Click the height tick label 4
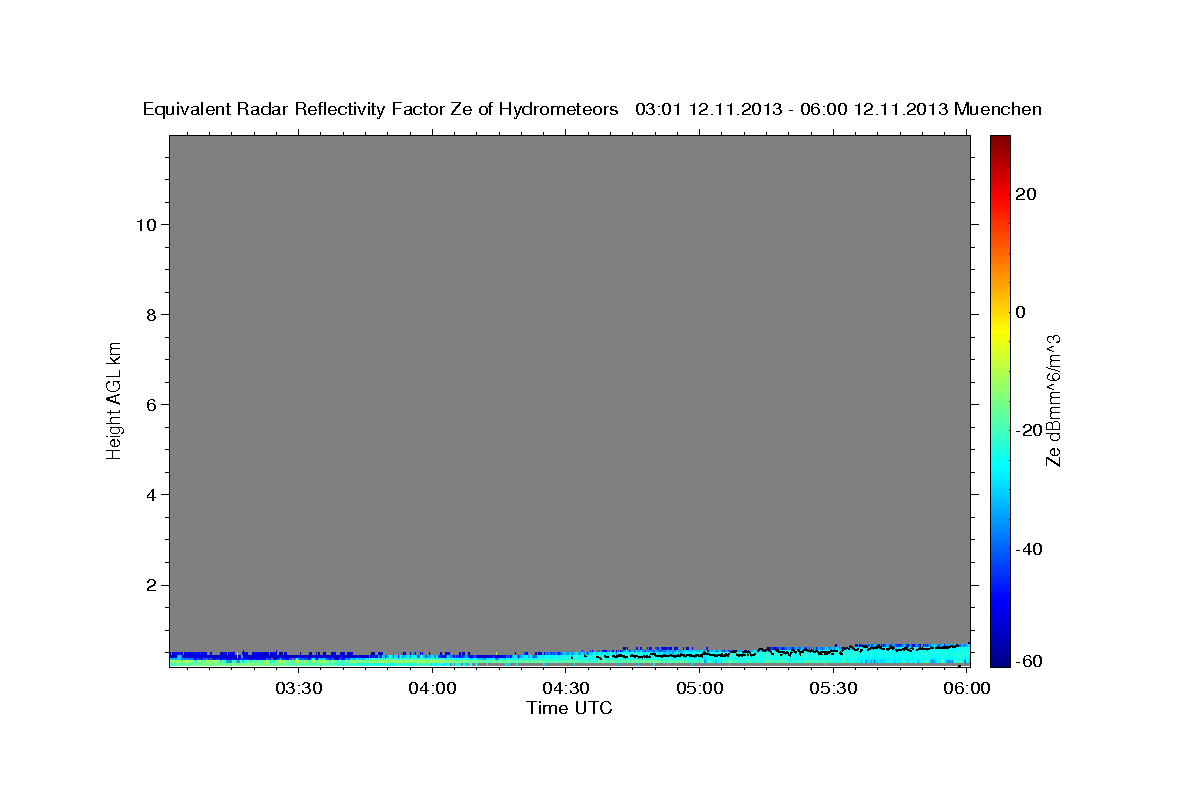 [150, 494]
